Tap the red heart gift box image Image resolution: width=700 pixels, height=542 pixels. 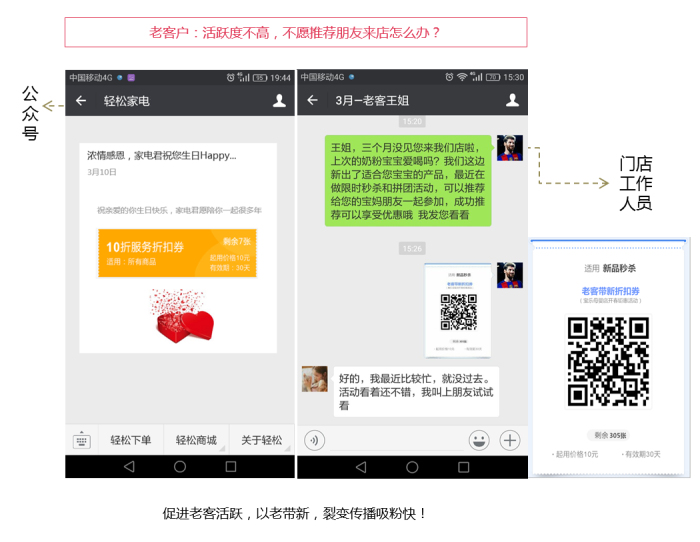coord(183,315)
